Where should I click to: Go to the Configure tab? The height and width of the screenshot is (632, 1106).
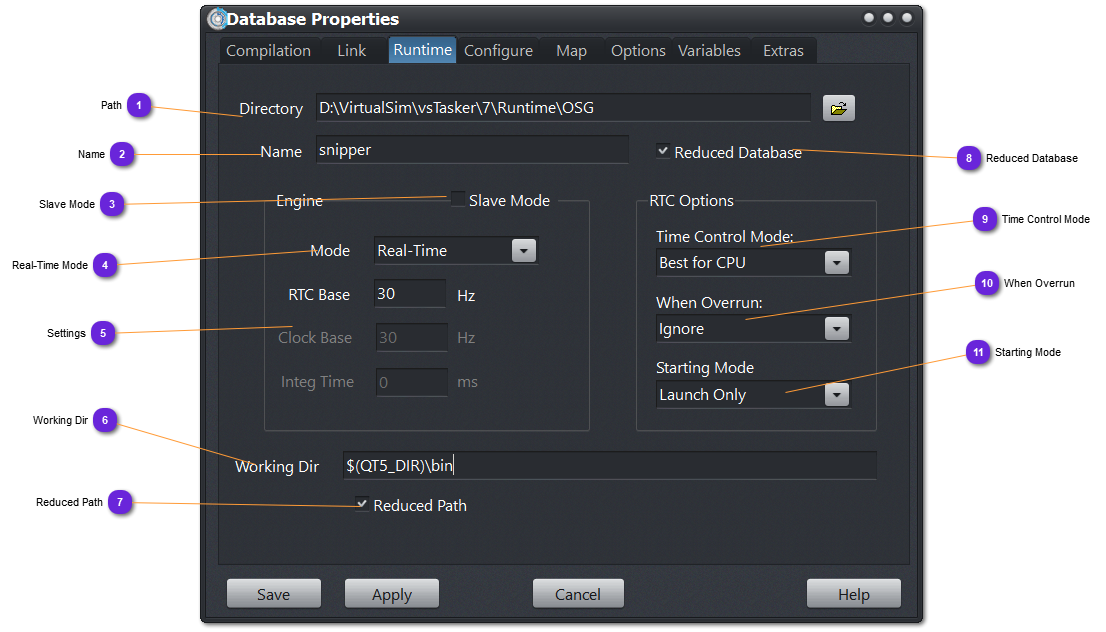click(498, 51)
